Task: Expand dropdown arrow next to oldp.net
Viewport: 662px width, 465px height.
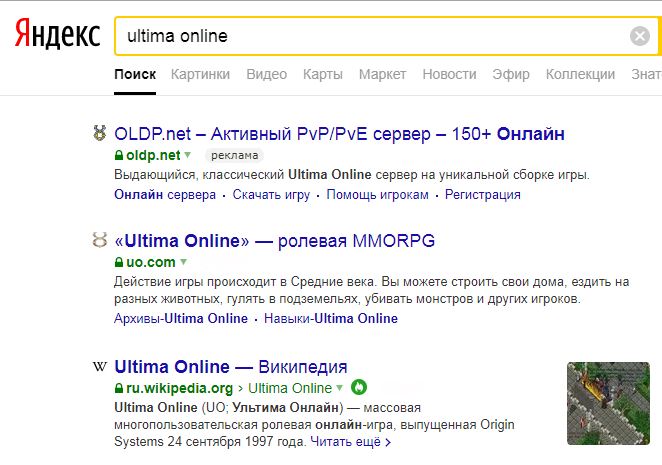Action: pos(187,155)
